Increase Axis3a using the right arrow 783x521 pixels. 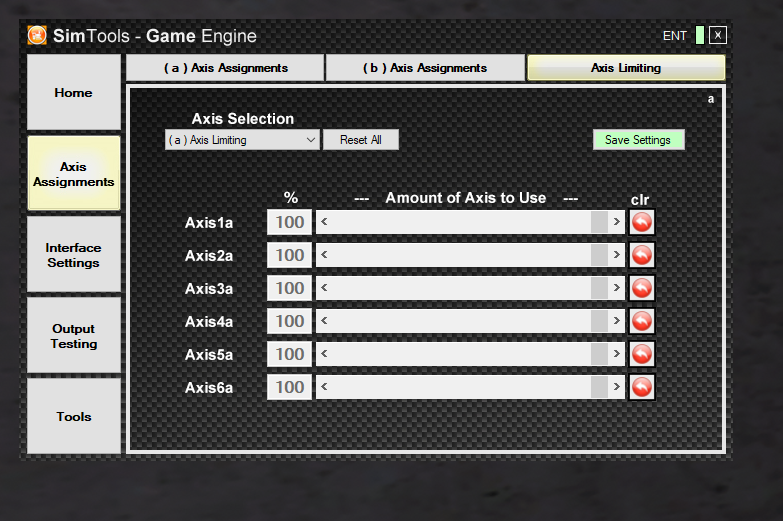pos(616,288)
